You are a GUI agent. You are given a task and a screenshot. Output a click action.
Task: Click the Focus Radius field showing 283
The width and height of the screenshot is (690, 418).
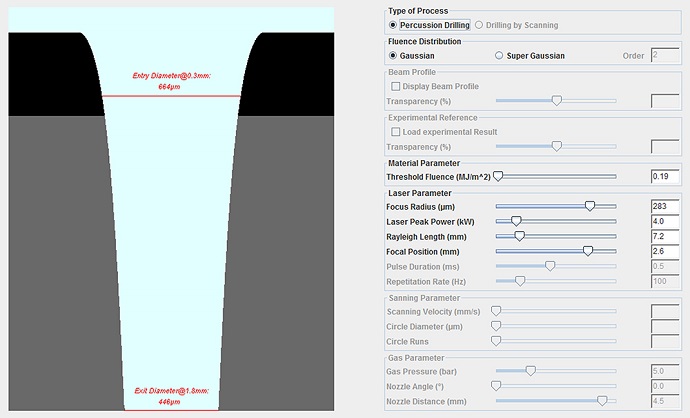(x=665, y=206)
